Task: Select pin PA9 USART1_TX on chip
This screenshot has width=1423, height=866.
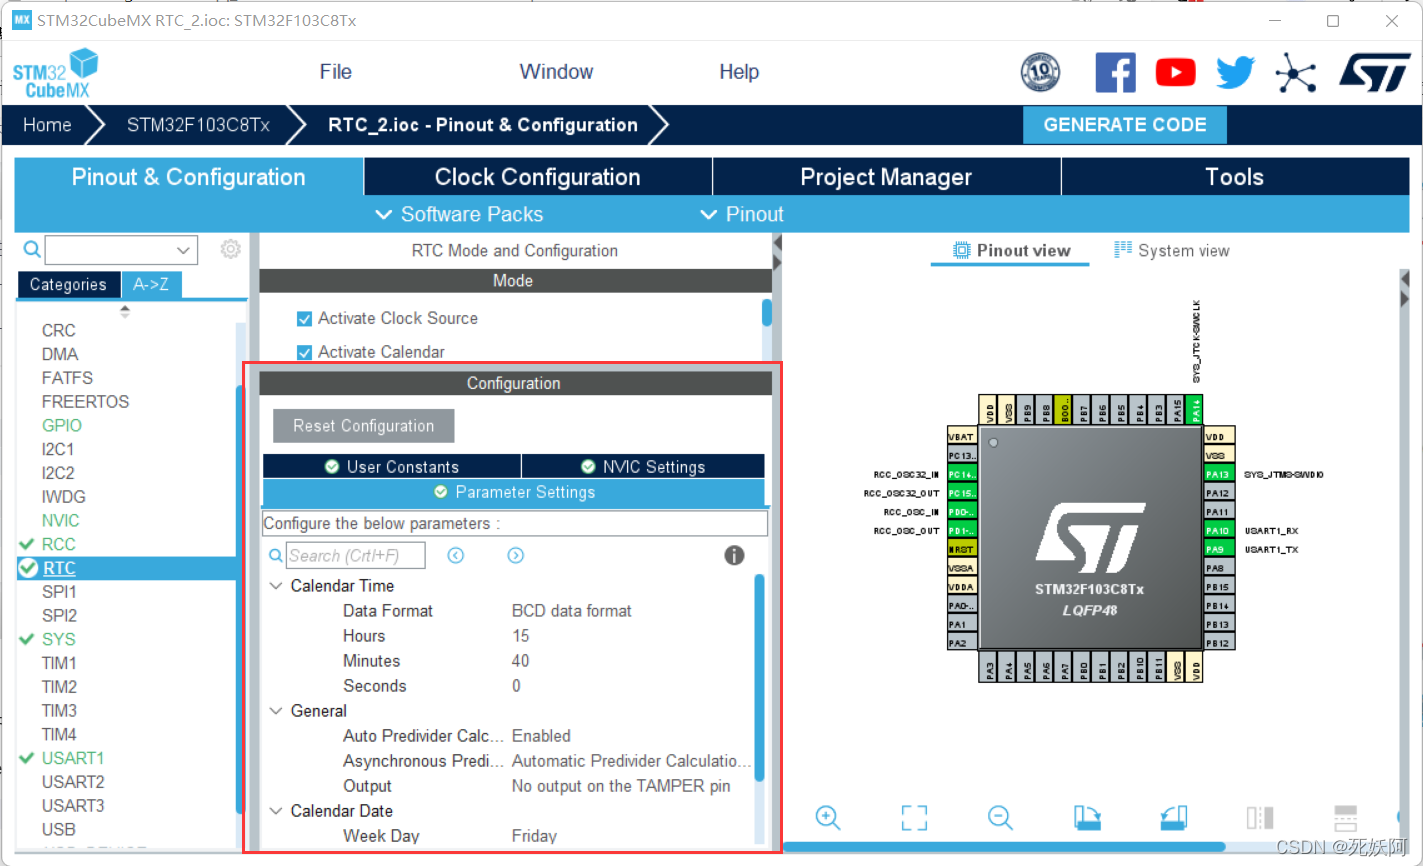Action: [1217, 549]
